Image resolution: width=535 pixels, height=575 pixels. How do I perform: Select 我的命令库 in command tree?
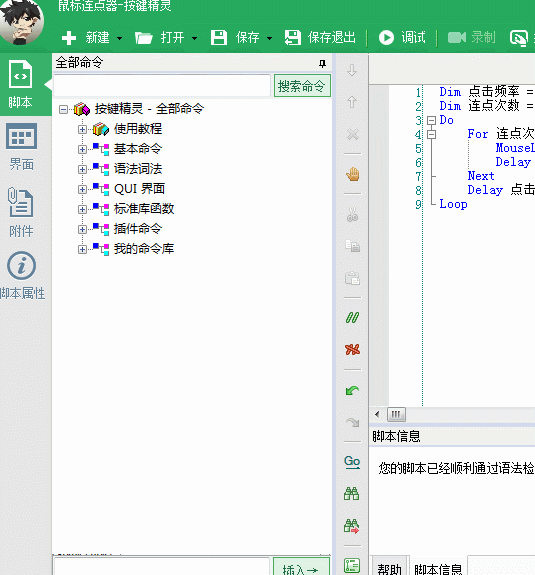coord(144,249)
